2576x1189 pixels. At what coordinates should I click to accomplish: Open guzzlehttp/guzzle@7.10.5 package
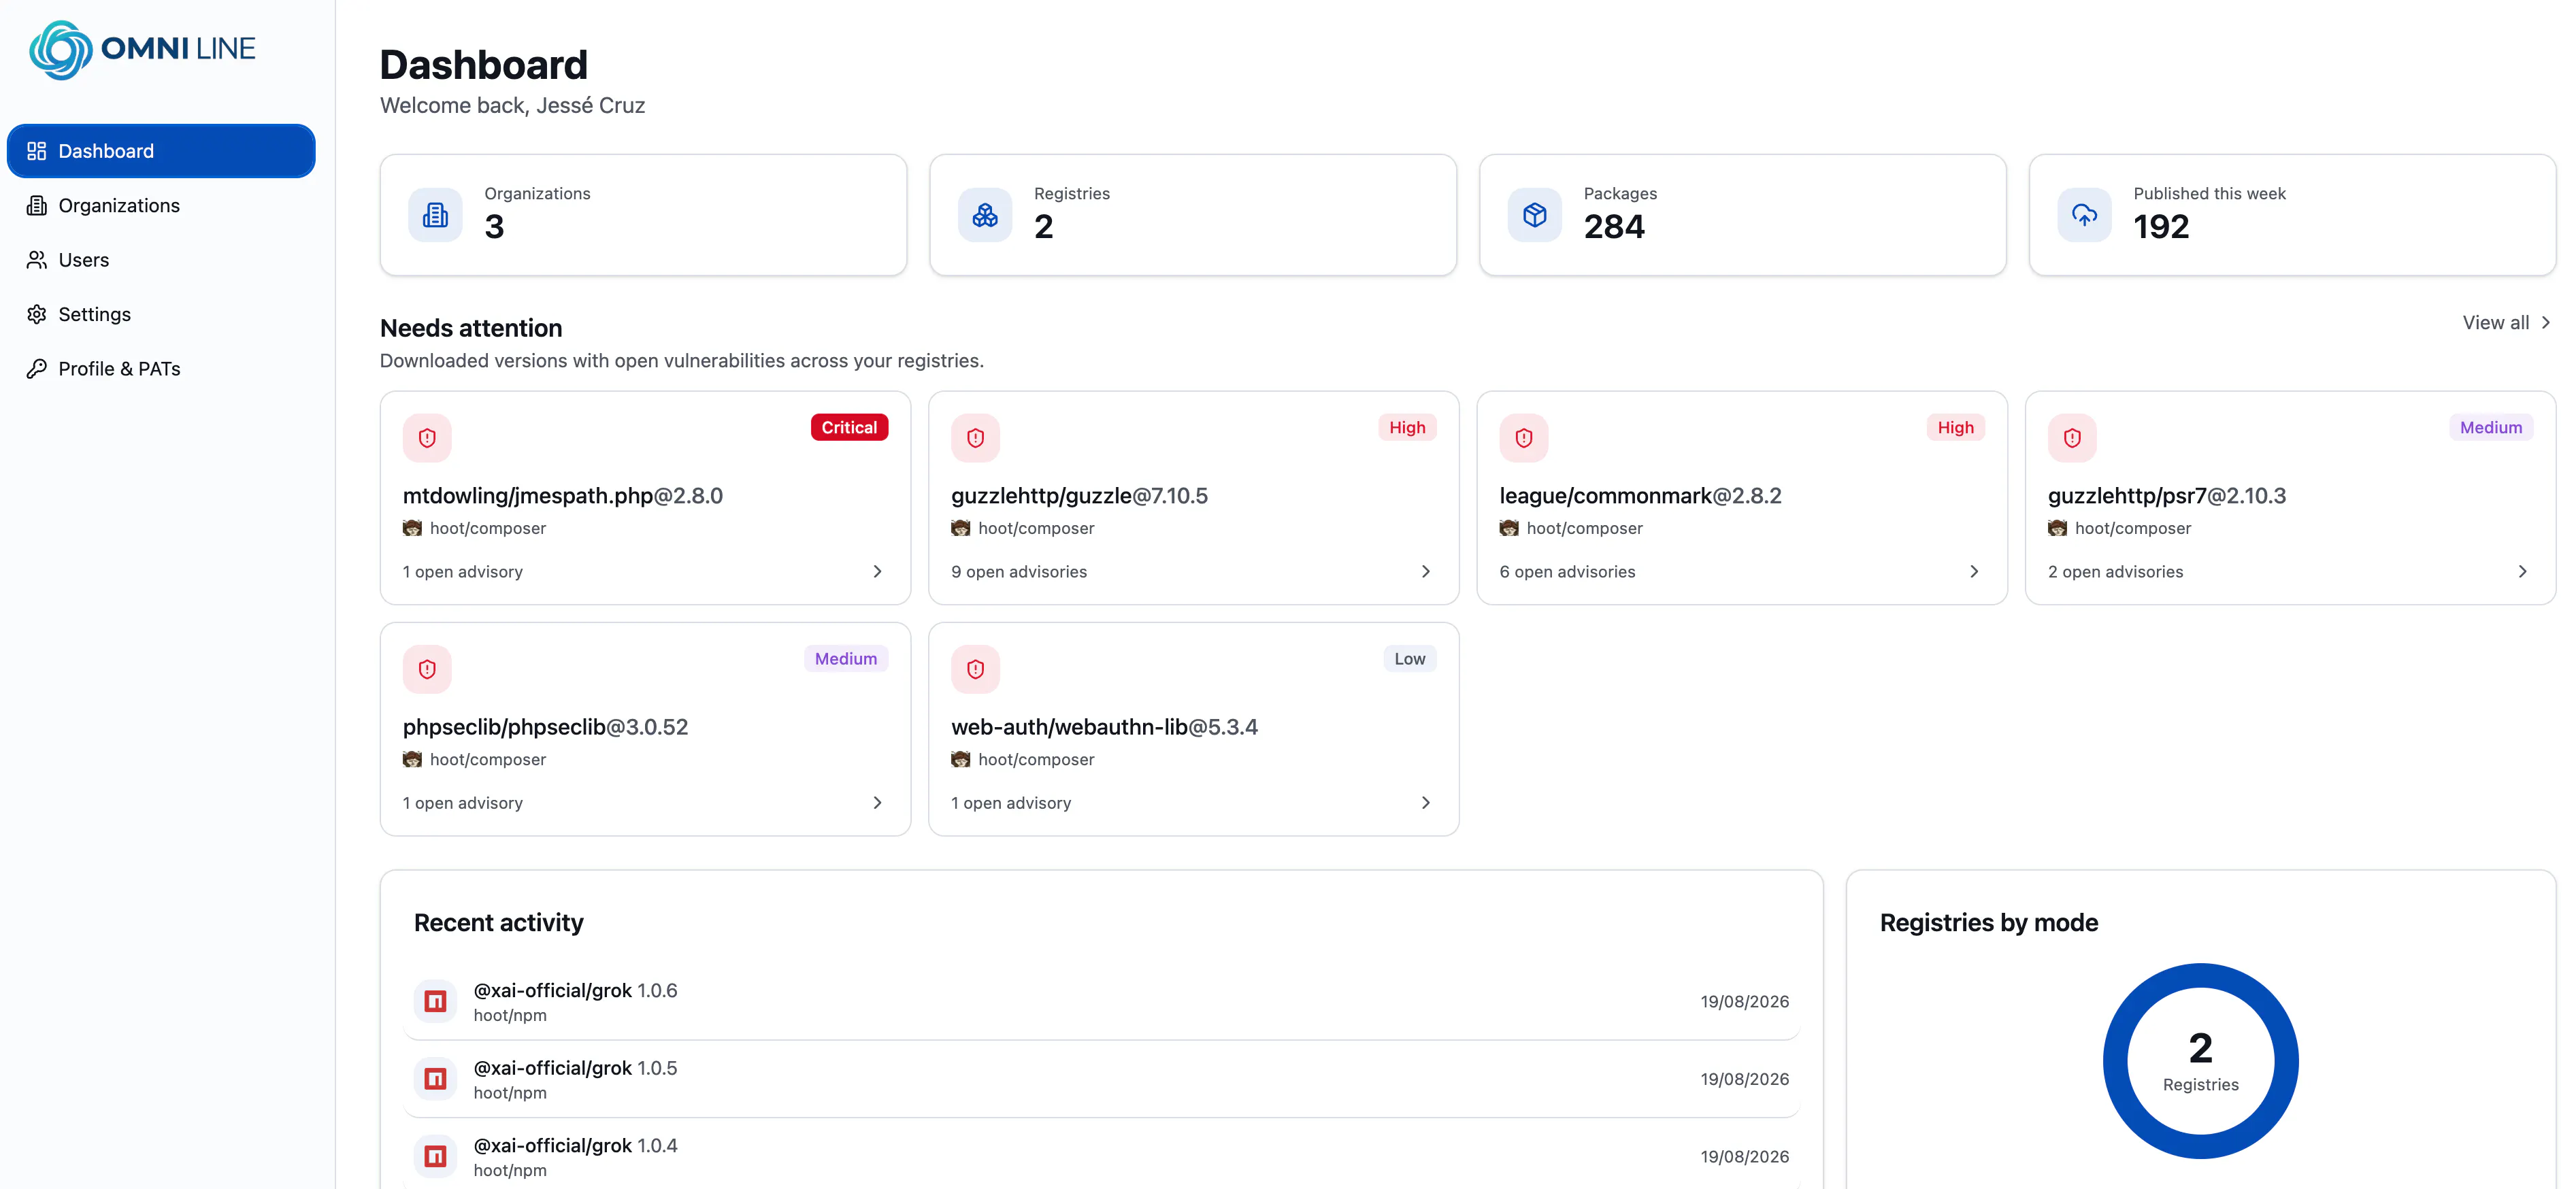pos(1079,496)
